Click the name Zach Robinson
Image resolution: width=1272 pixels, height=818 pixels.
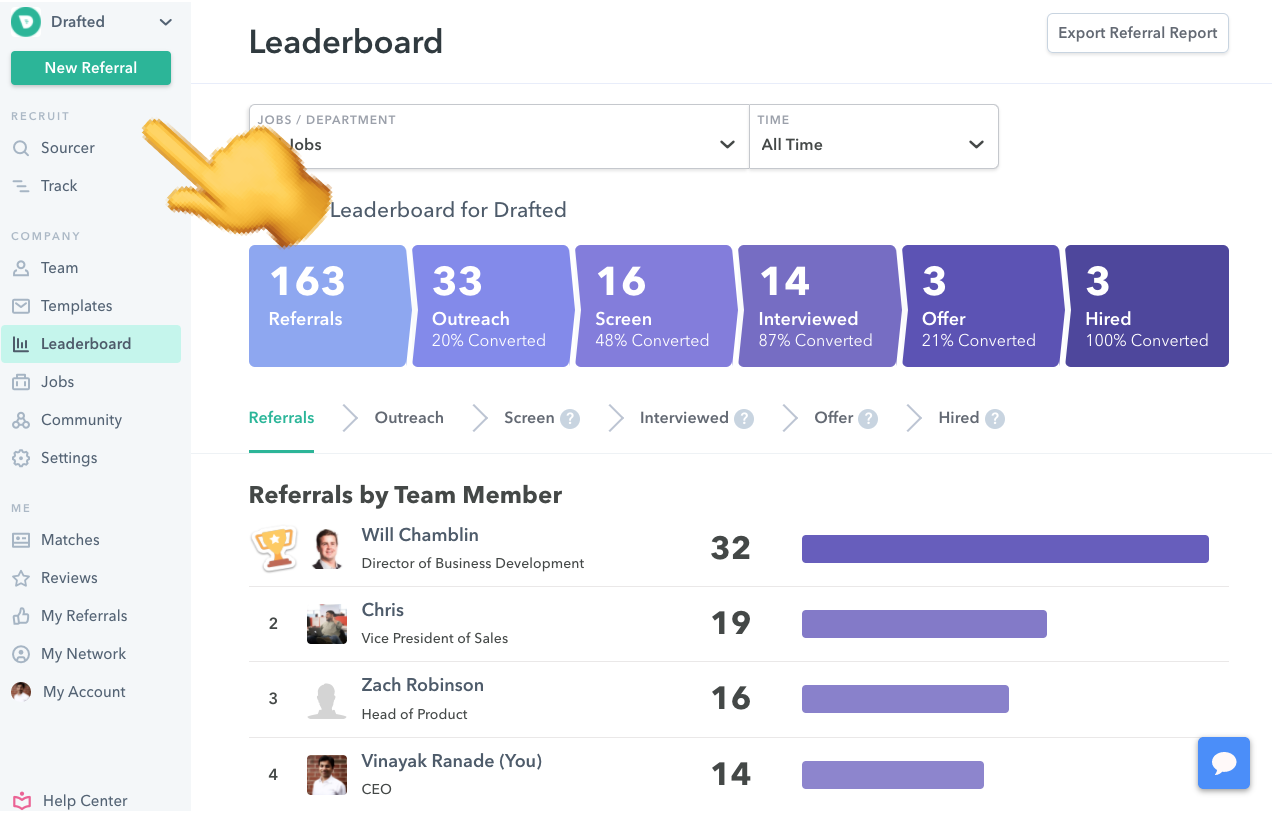coord(423,685)
